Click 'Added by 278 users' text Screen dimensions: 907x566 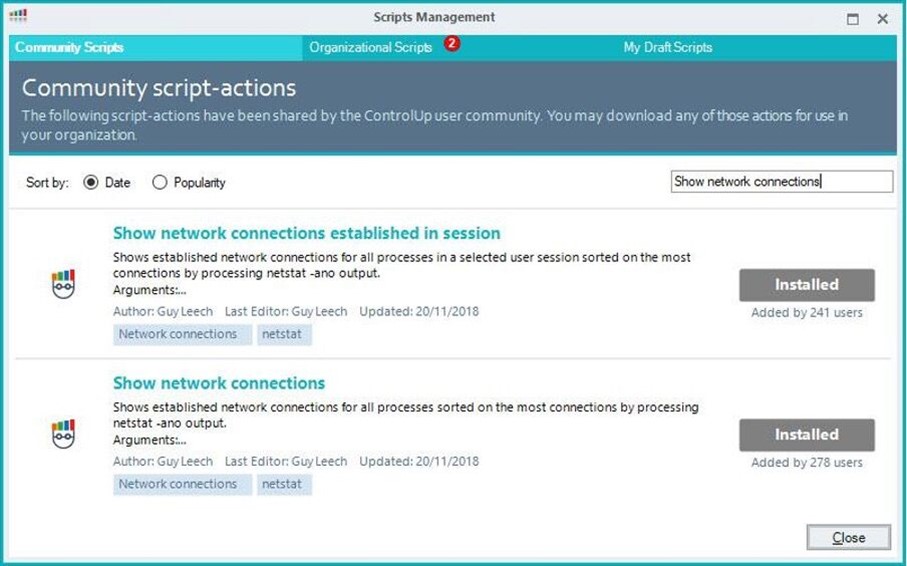click(806, 462)
